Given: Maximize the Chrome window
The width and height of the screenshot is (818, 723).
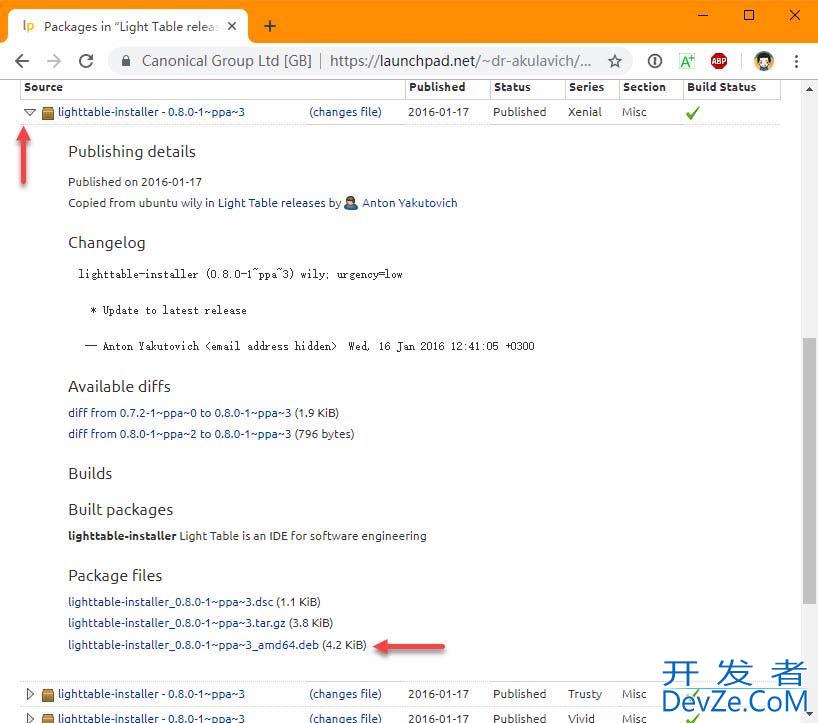Looking at the screenshot, I should (749, 15).
